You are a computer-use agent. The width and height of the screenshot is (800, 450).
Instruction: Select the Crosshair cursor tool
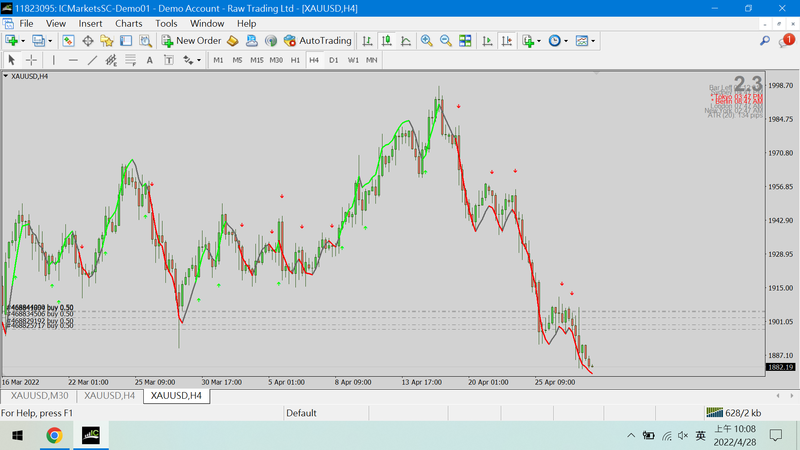tap(31, 60)
